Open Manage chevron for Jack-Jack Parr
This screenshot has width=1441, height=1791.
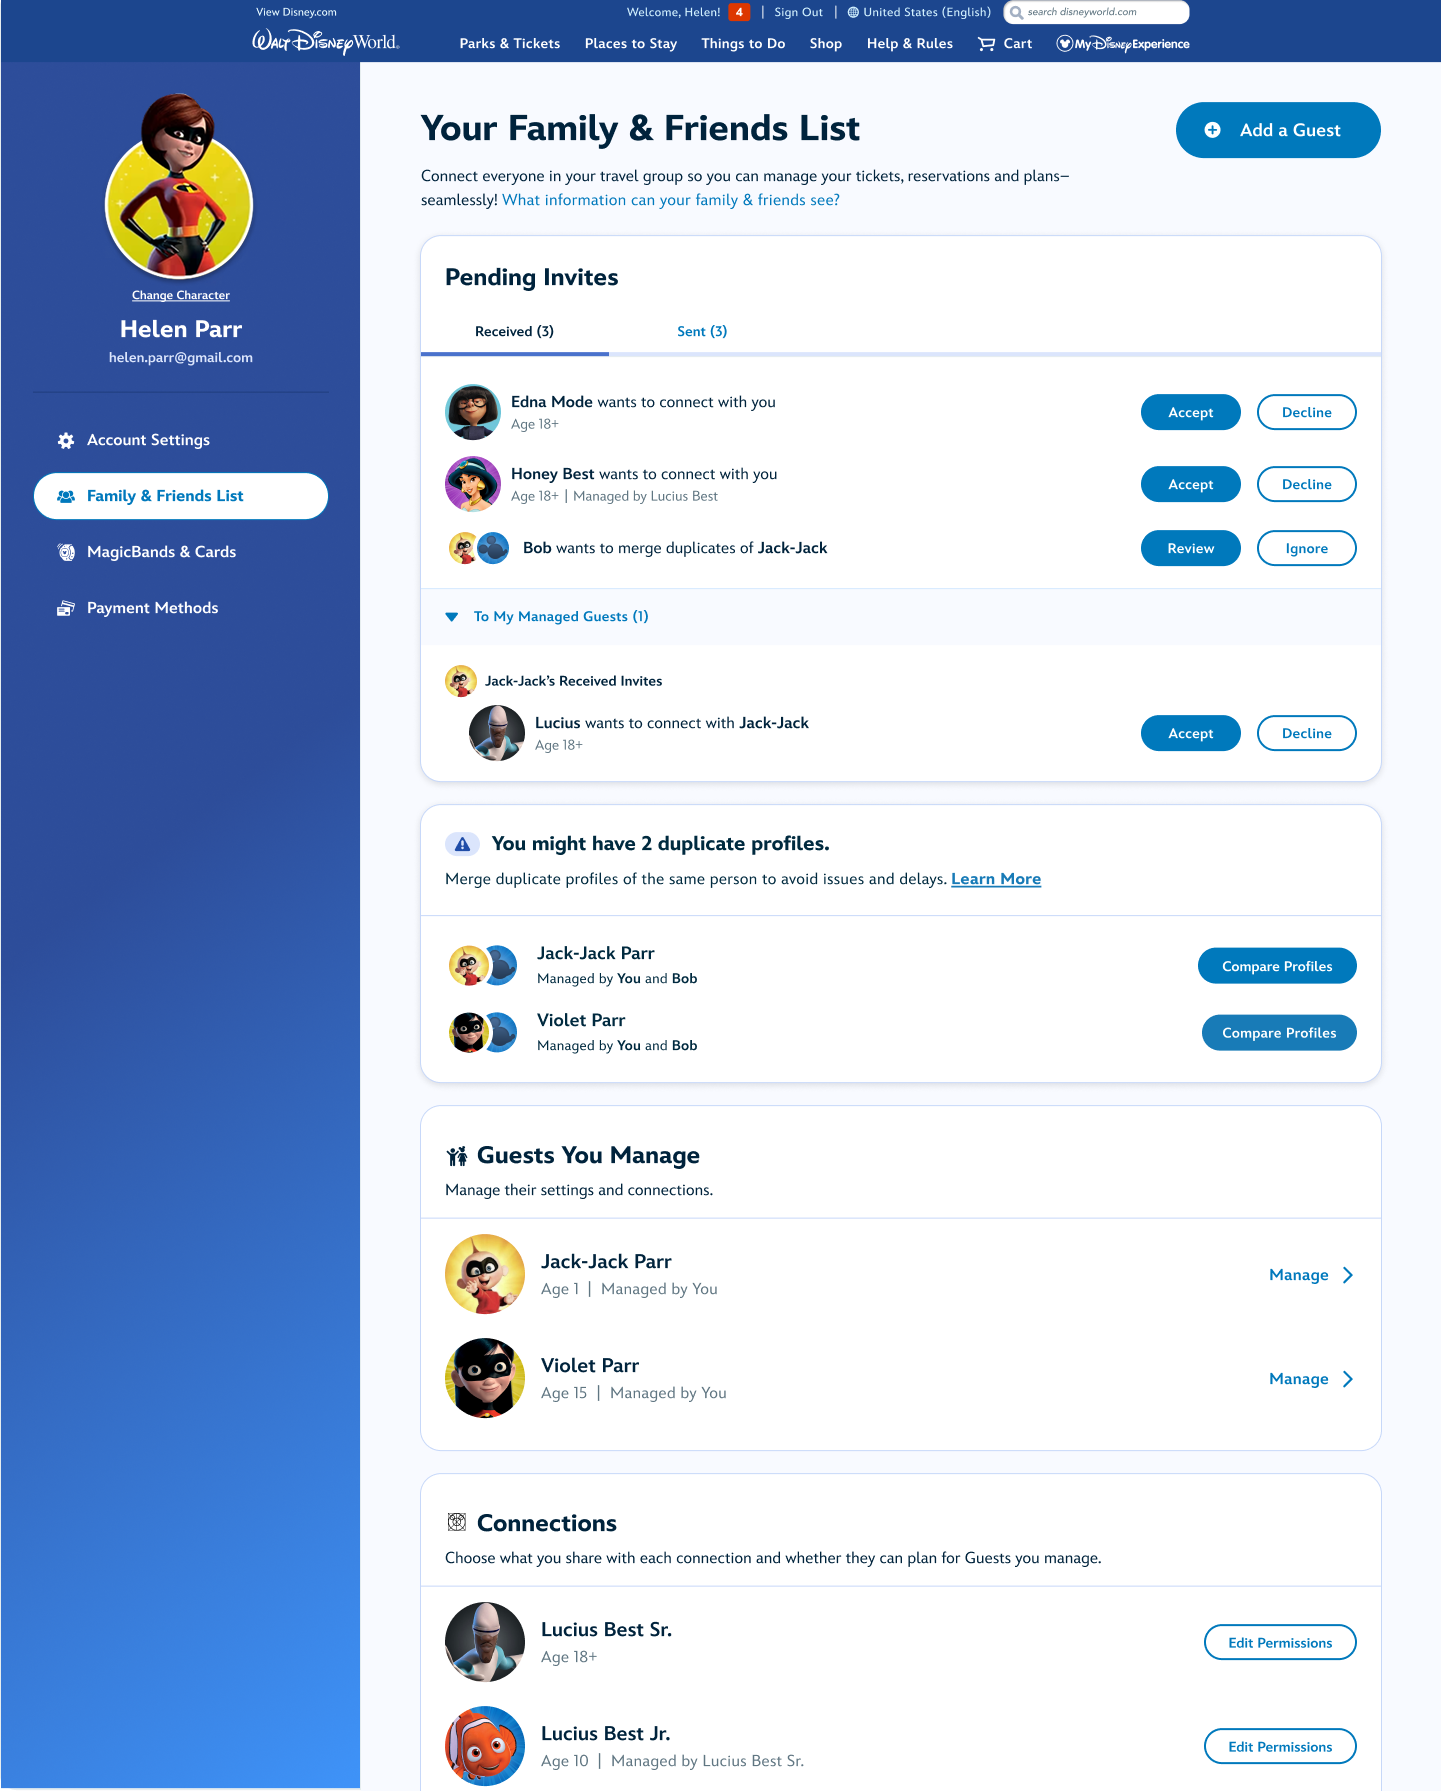pyautogui.click(x=1348, y=1275)
